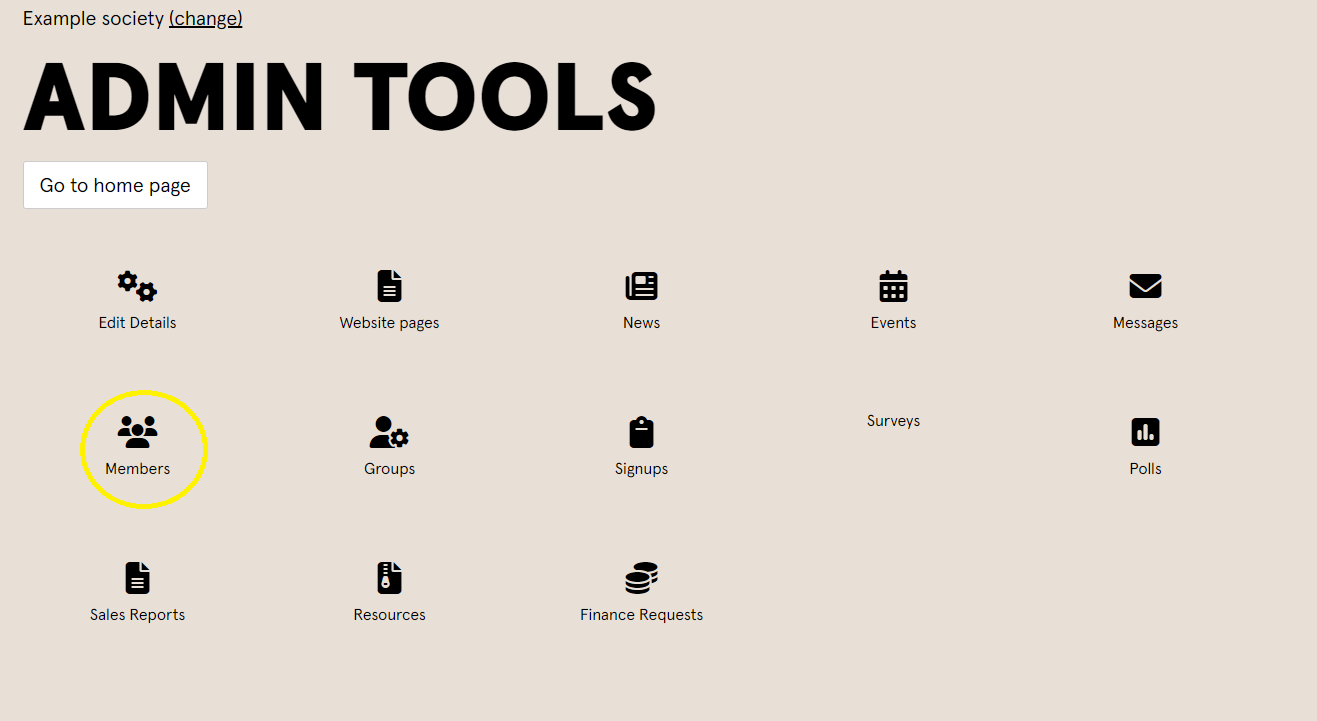The width and height of the screenshot is (1317, 721).
Task: Open the Sales Reports file icon
Action: 137,578
